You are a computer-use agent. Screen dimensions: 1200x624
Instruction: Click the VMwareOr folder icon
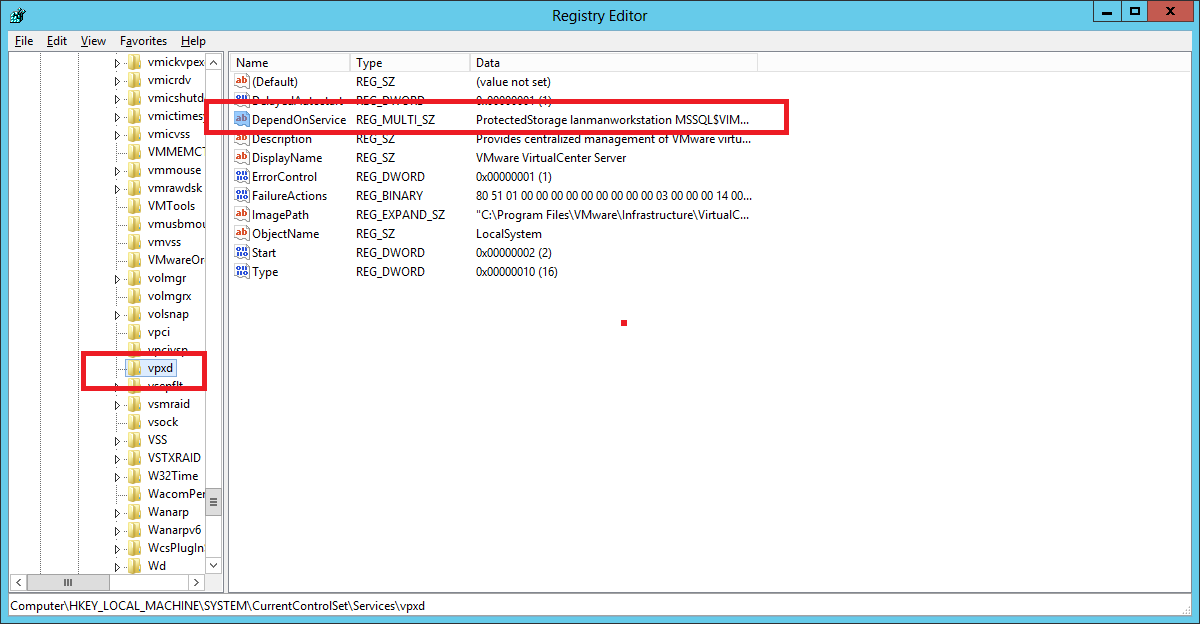tap(135, 260)
